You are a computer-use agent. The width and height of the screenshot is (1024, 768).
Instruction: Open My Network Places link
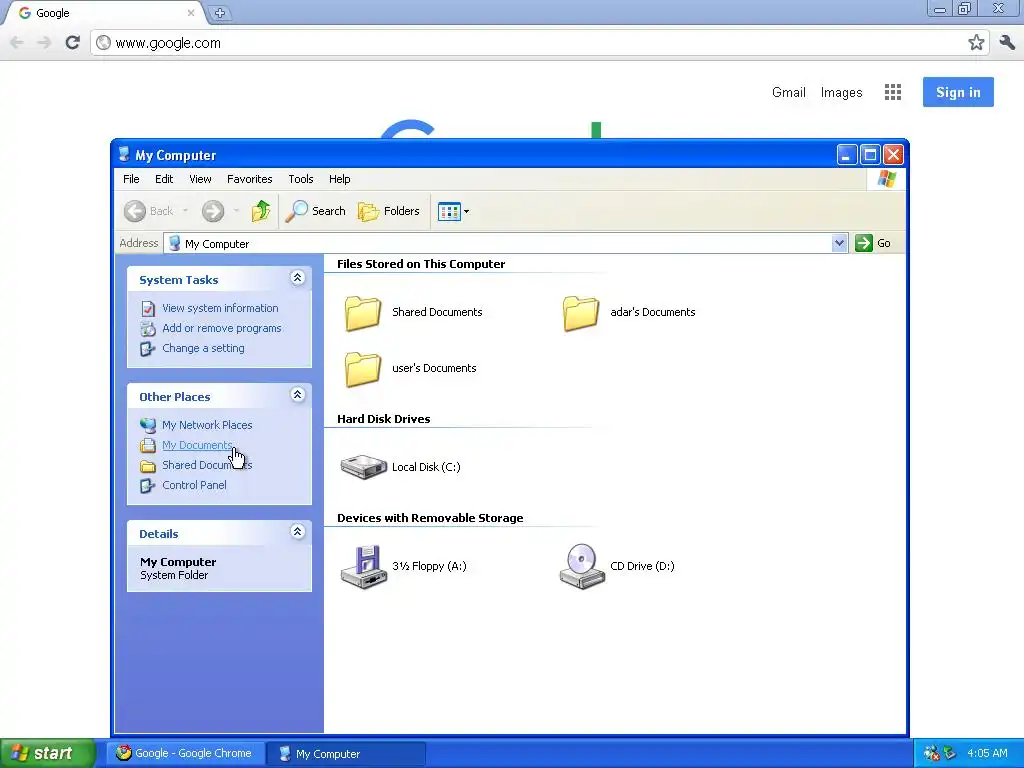click(x=207, y=425)
